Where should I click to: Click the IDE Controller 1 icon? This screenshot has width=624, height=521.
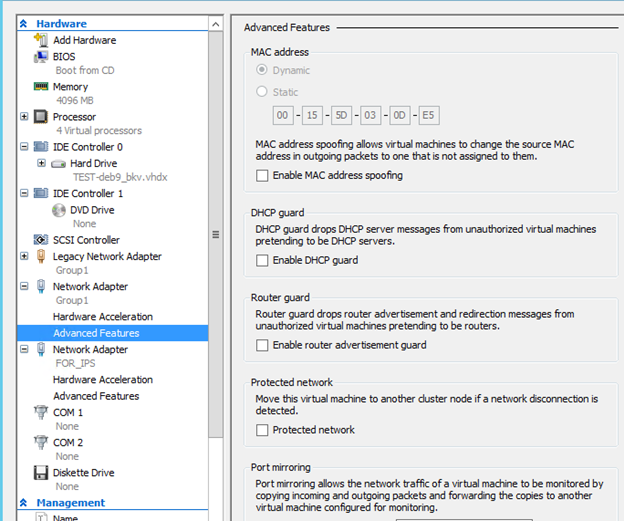click(x=41, y=193)
